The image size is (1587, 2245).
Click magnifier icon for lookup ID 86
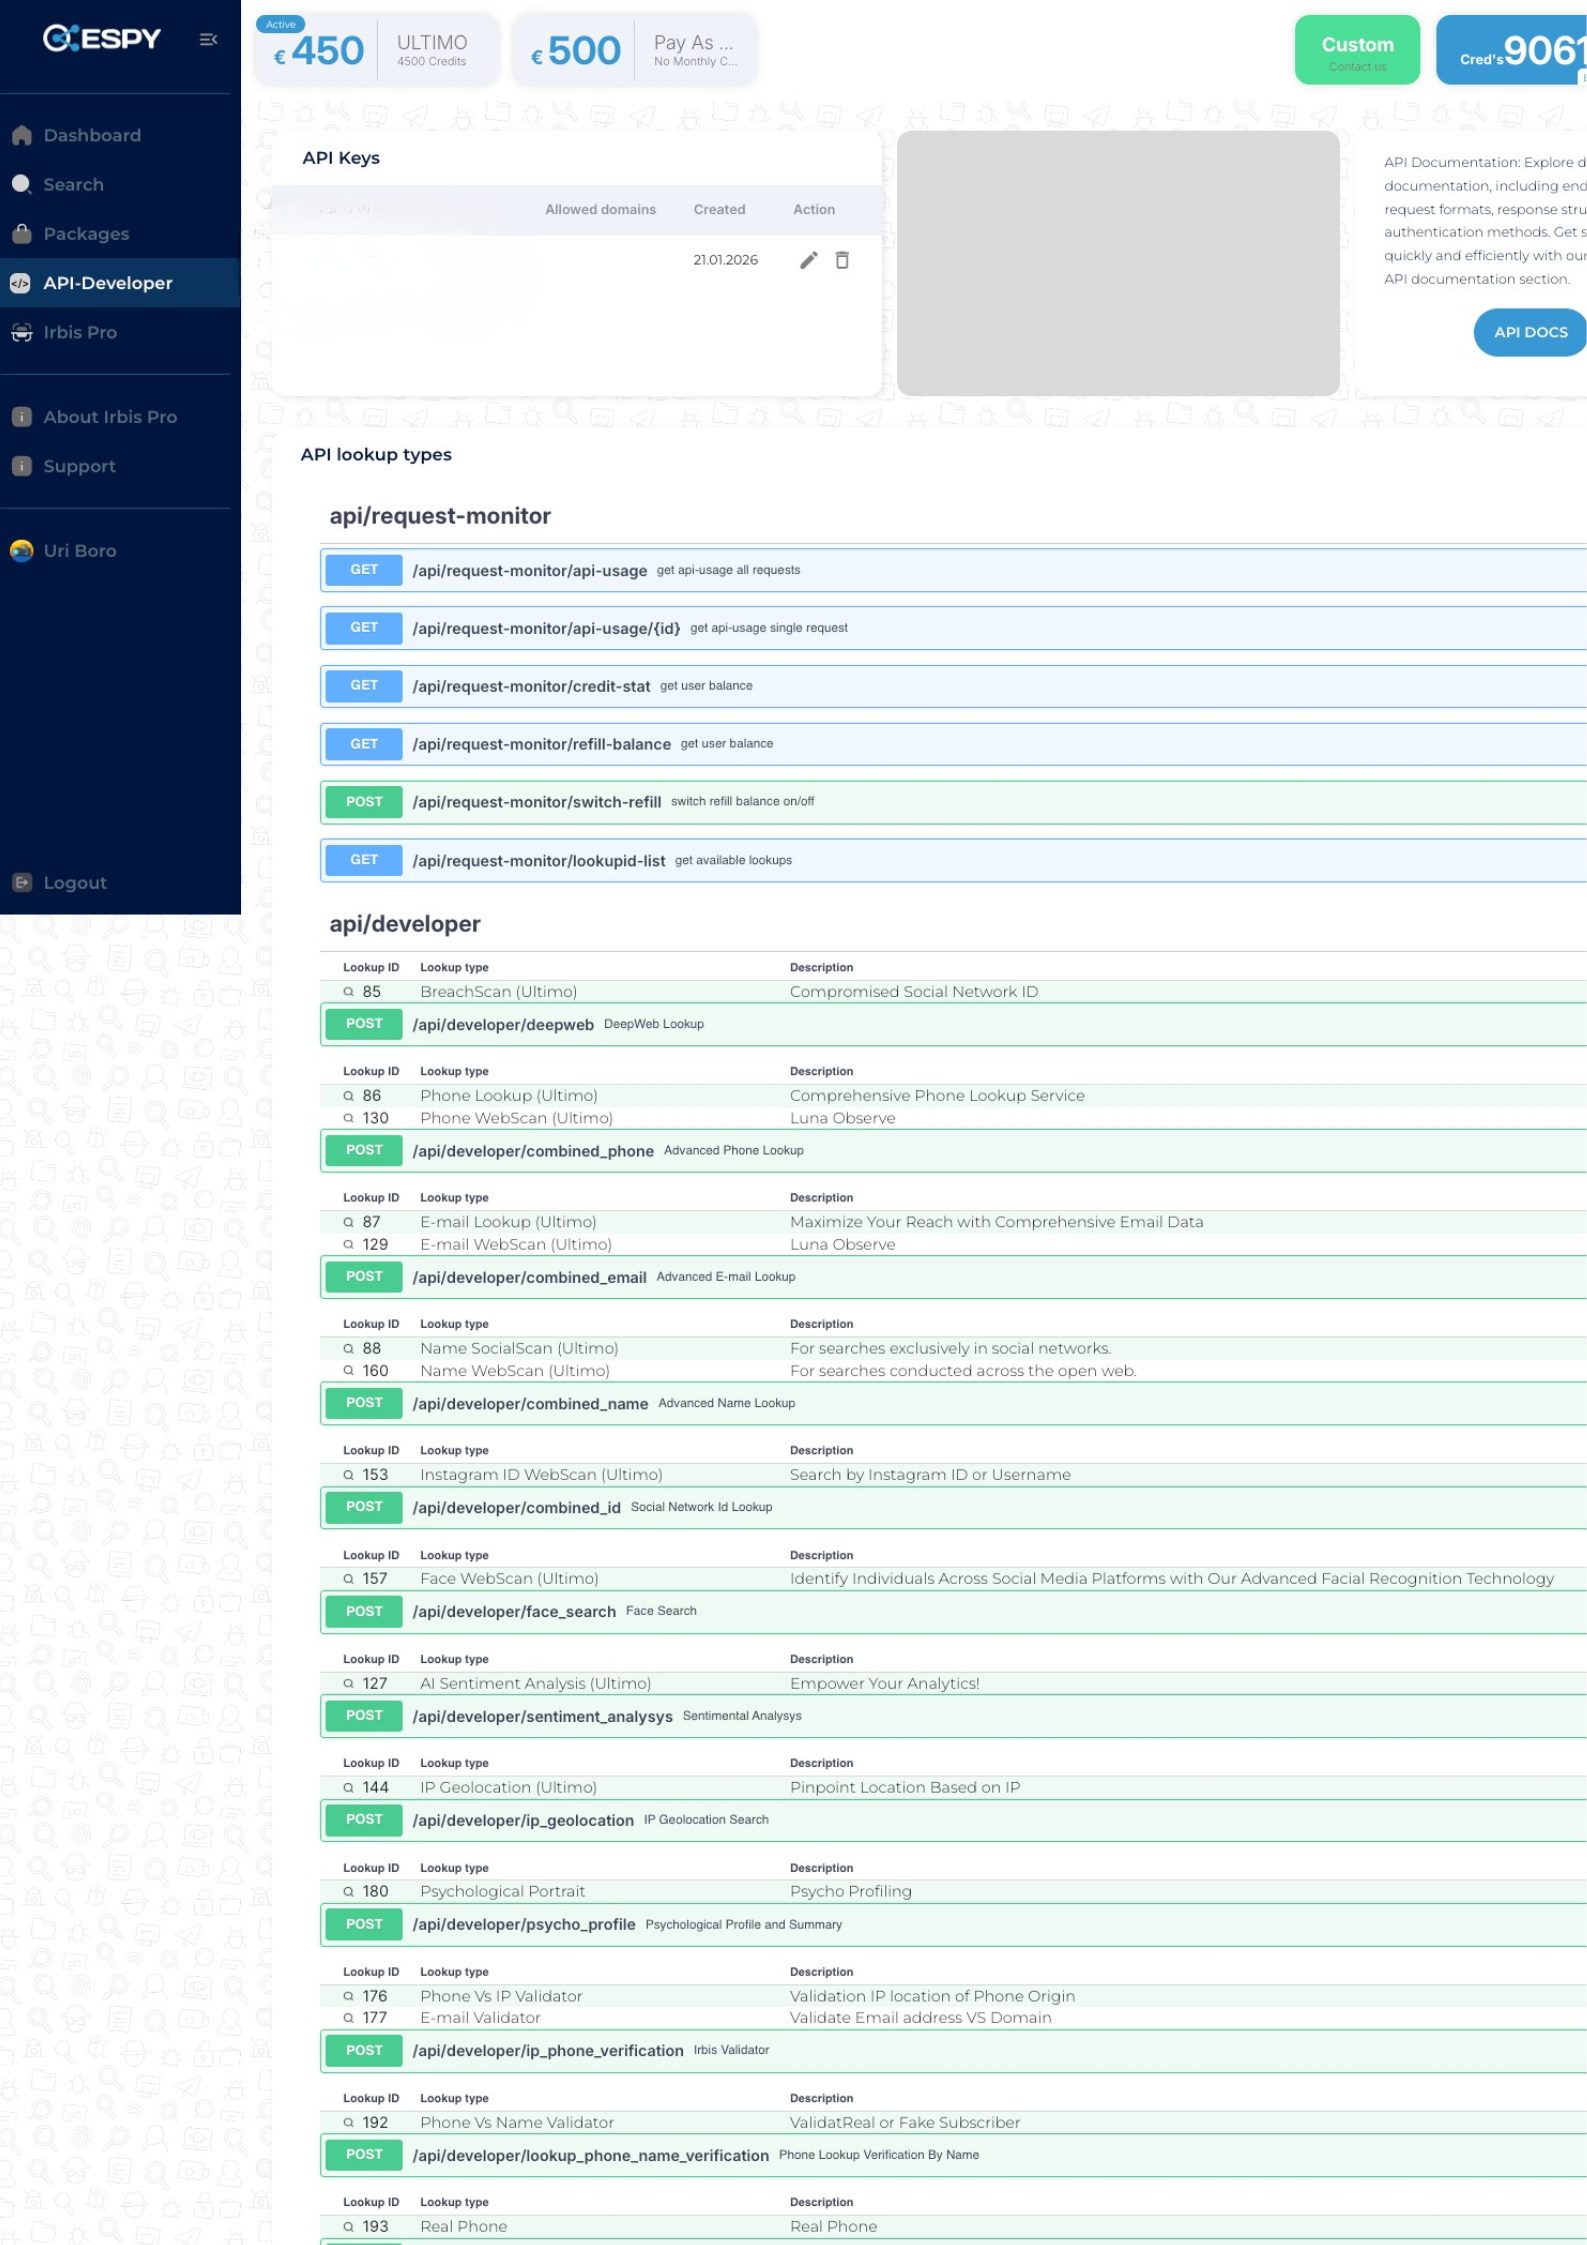tap(349, 1096)
